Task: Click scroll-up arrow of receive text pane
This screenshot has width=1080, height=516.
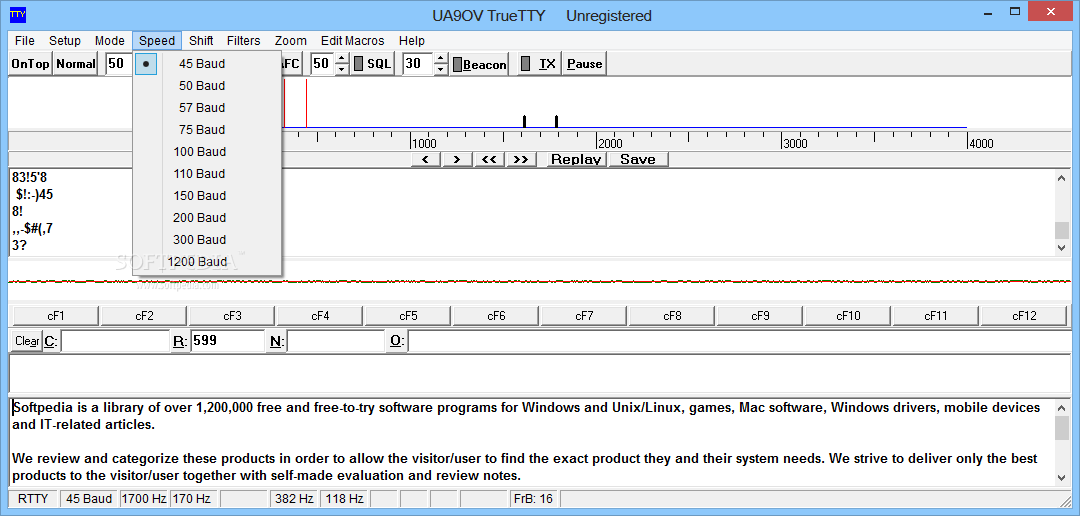Action: 1062,178
